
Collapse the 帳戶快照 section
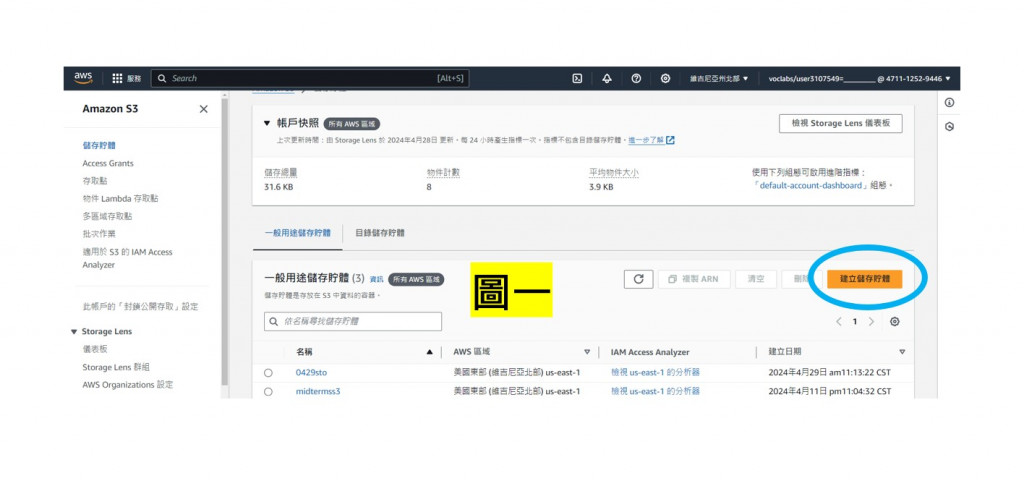(x=266, y=123)
